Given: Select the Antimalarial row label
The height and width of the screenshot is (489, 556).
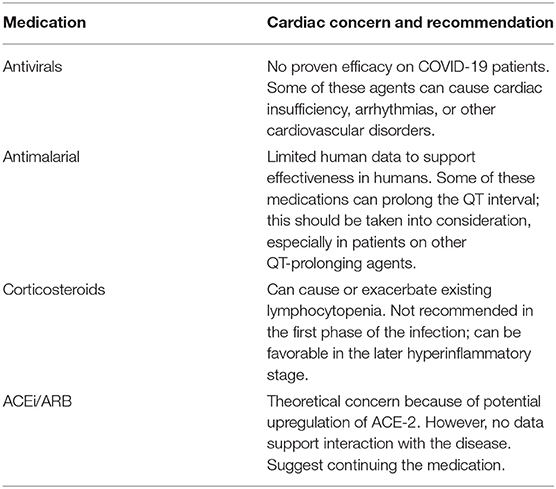Looking at the screenshot, I should point(41,157).
